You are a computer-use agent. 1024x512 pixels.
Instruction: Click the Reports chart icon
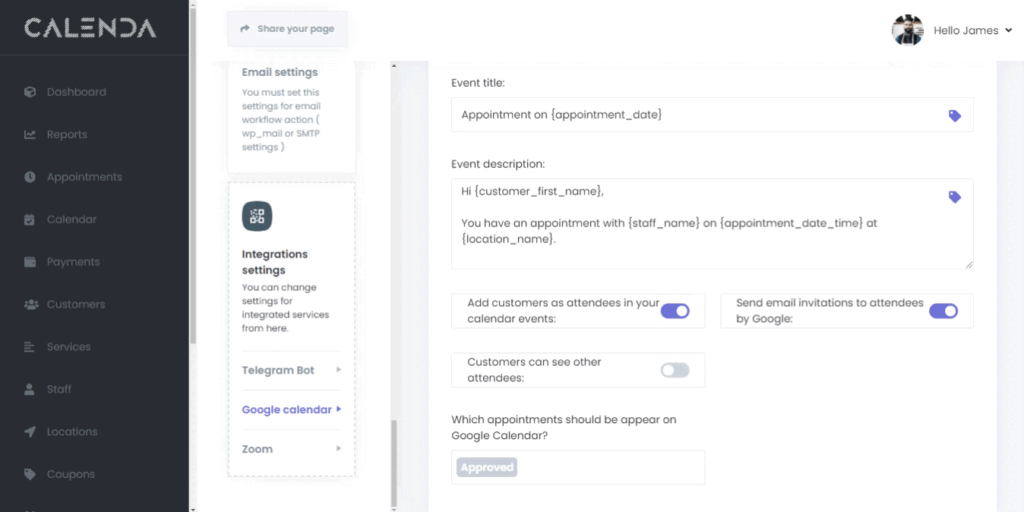(x=30, y=135)
